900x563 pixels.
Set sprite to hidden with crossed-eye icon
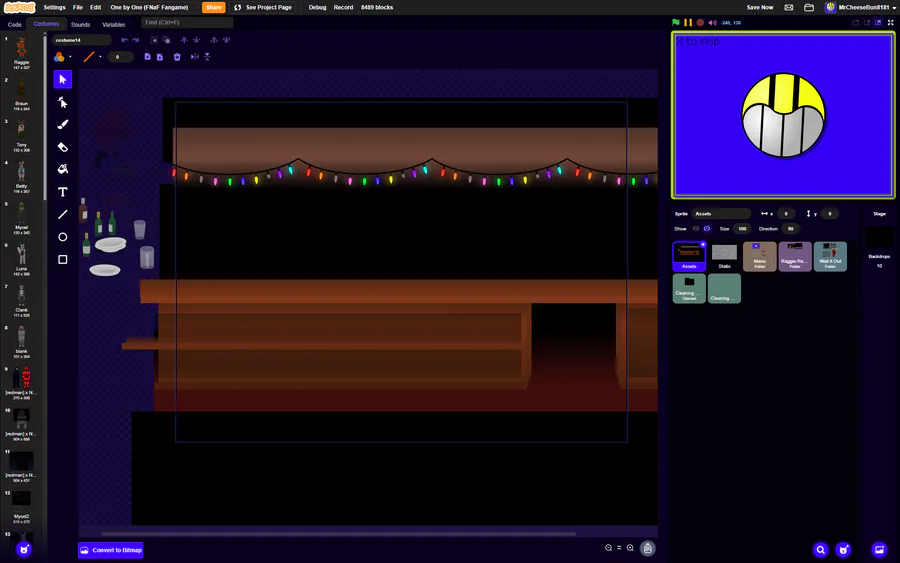pyautogui.click(x=707, y=228)
